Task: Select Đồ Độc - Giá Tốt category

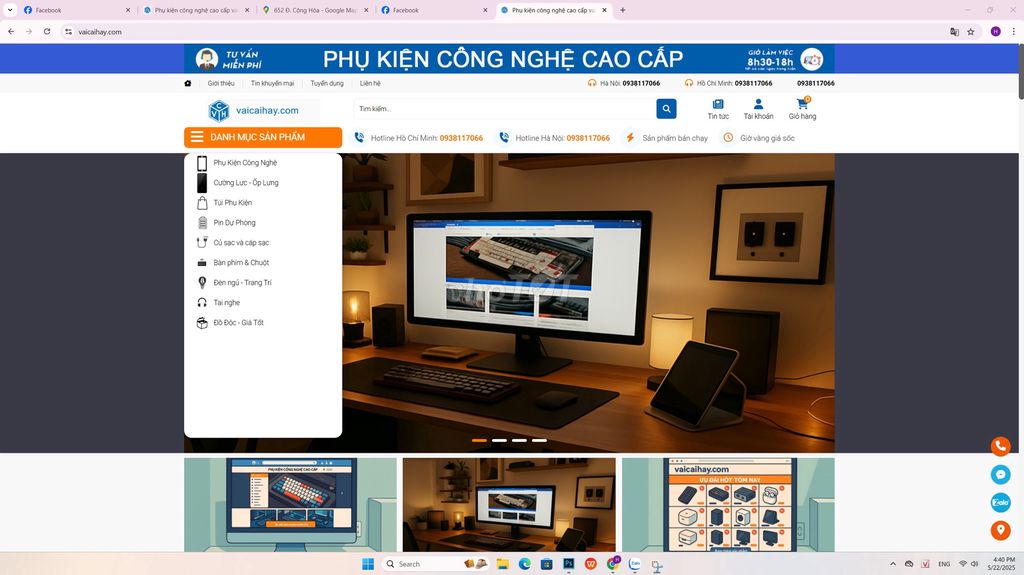Action: point(238,323)
